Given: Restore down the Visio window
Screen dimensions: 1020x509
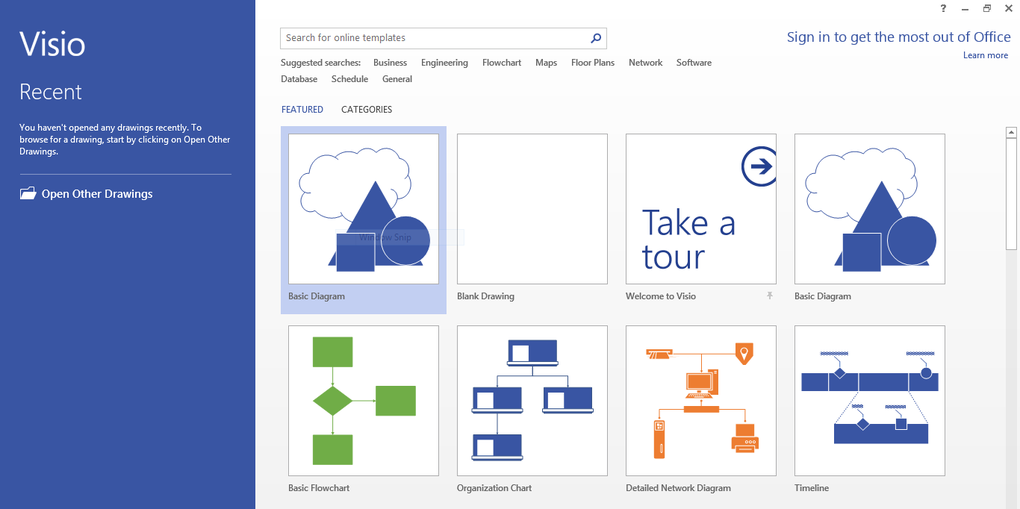Looking at the screenshot, I should click(987, 8).
